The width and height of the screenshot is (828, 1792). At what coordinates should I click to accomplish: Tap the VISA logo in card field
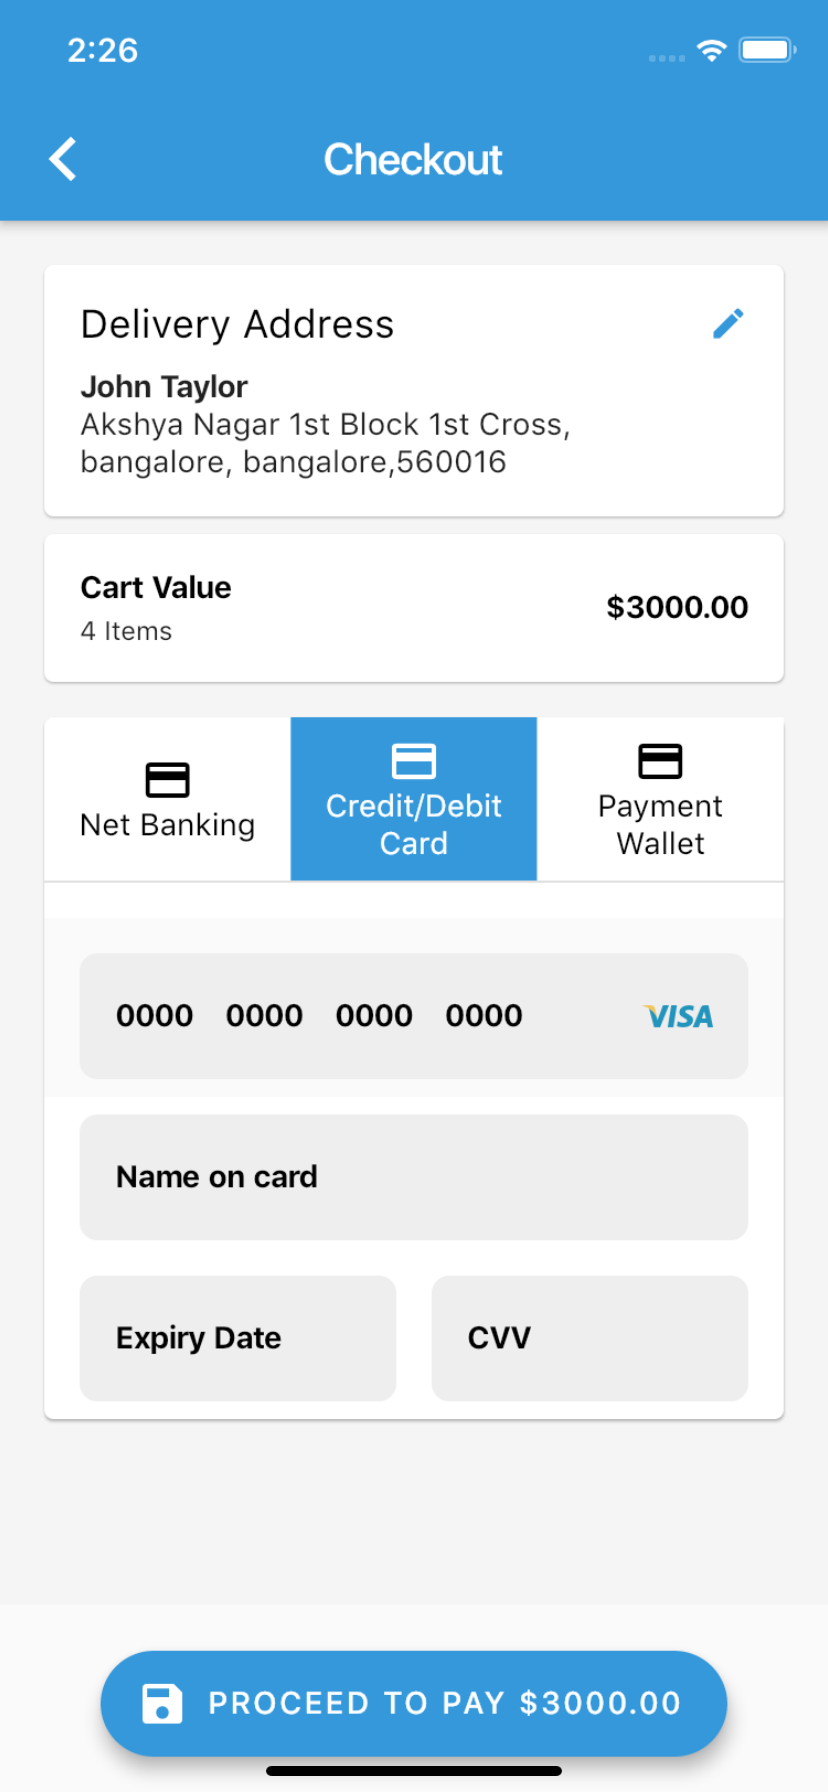679,1017
